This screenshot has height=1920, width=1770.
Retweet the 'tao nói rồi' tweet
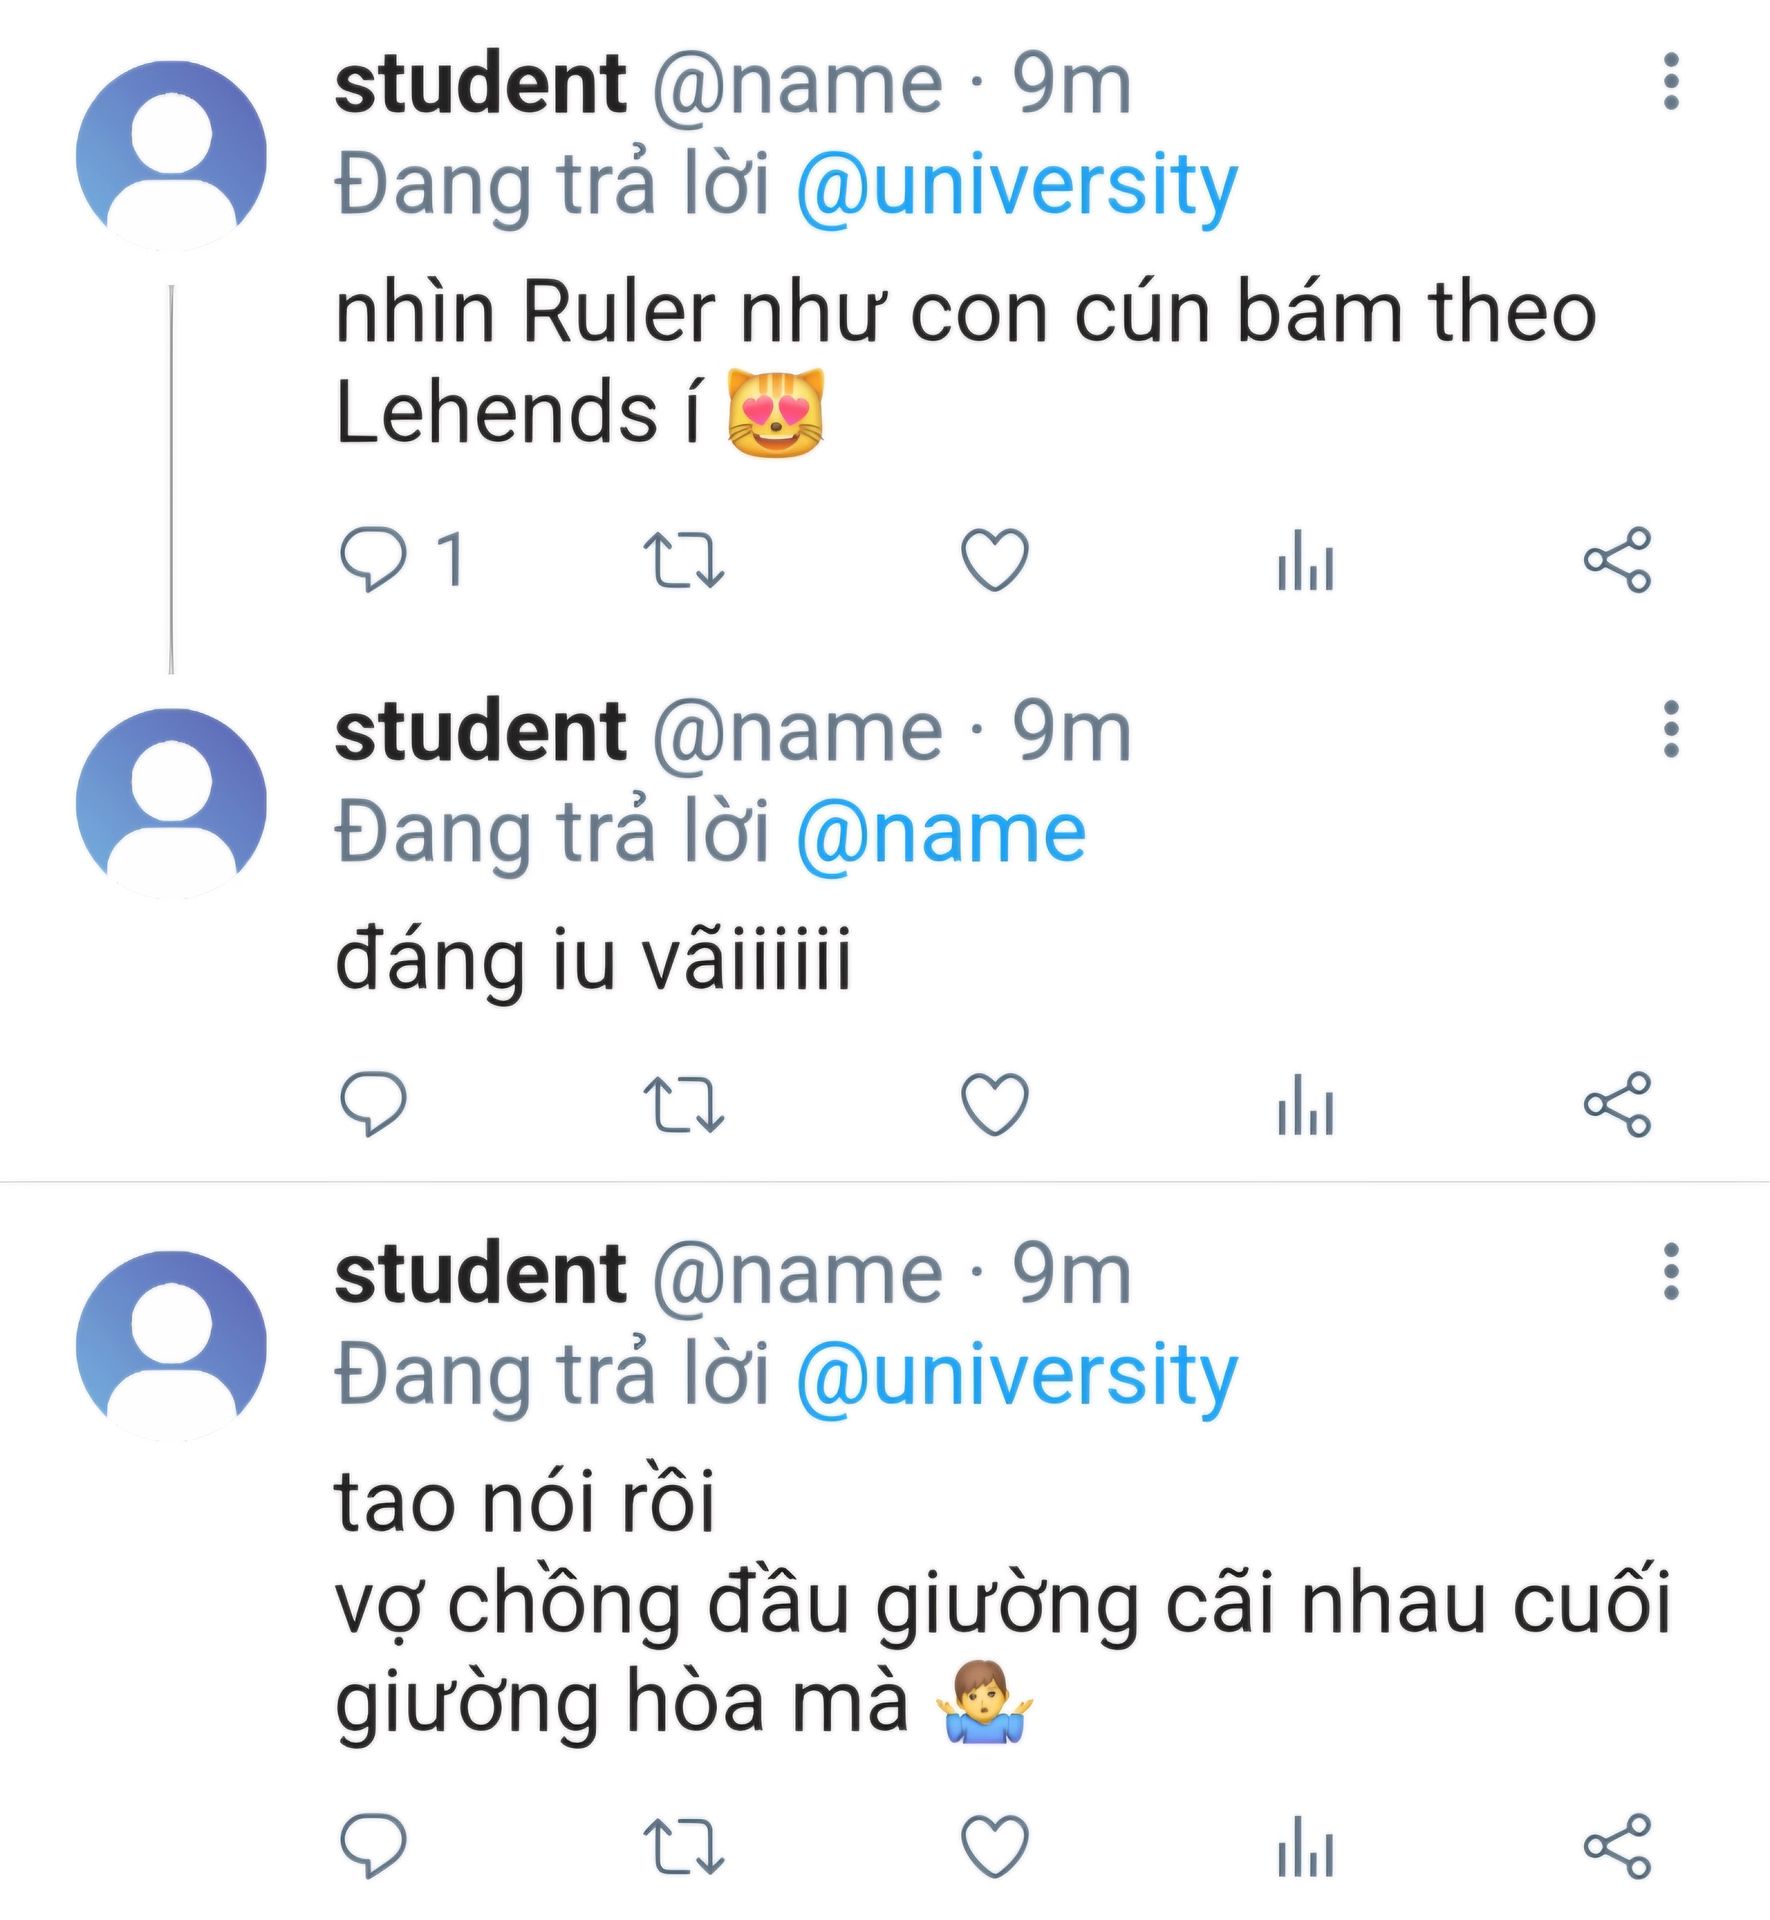point(683,1845)
